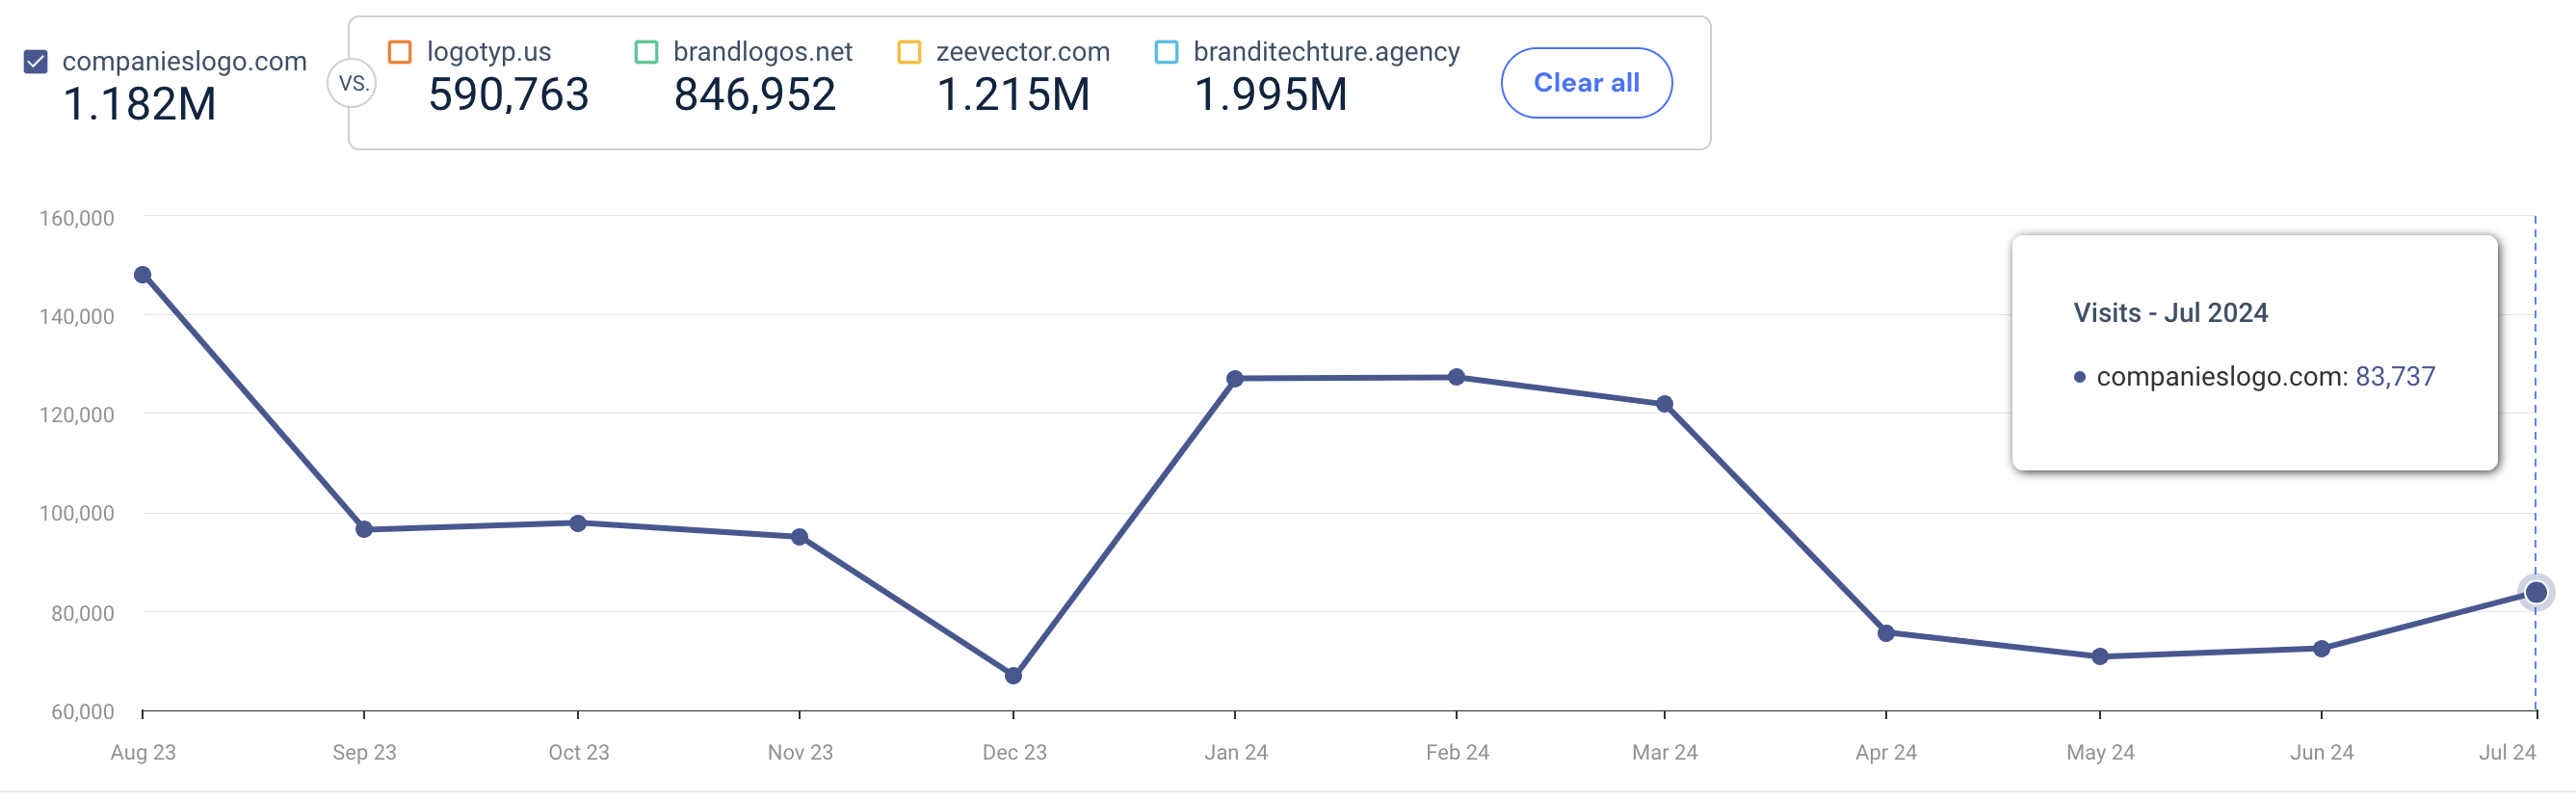2576x802 pixels.
Task: Select the Apr 24 chart point
Action: pyautogui.click(x=1886, y=633)
